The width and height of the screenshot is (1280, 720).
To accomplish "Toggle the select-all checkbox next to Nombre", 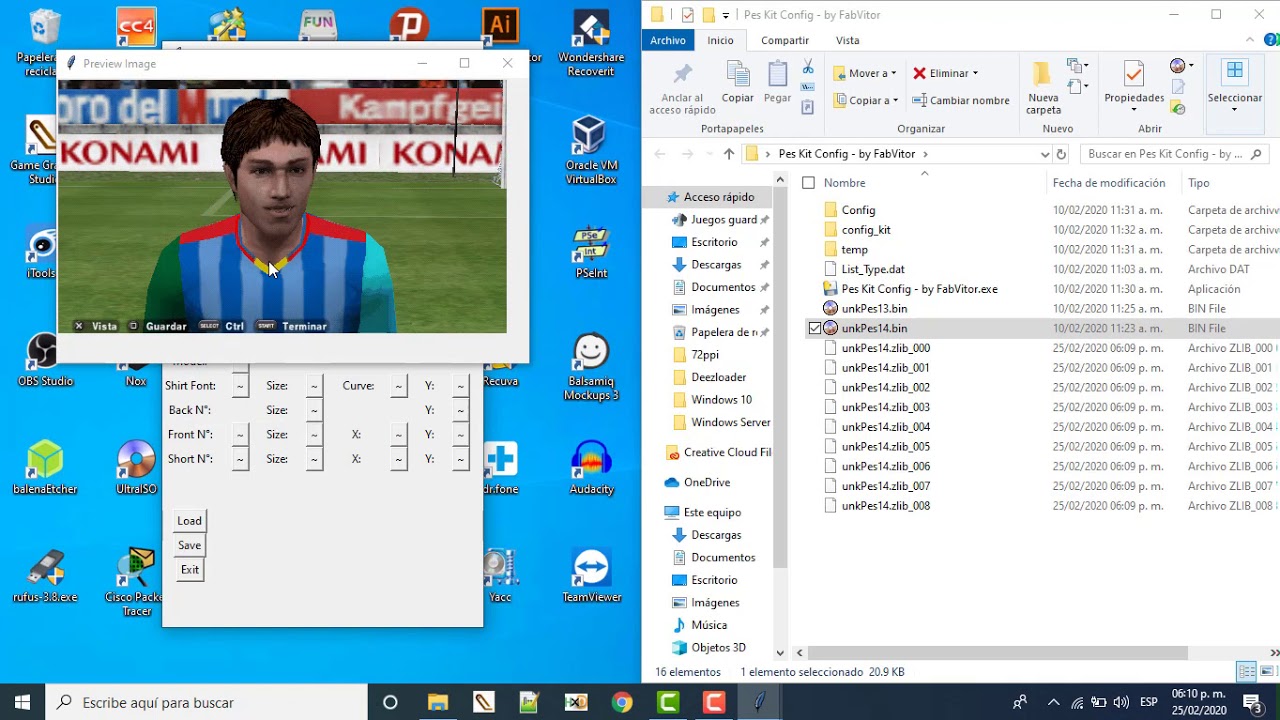I will point(808,183).
